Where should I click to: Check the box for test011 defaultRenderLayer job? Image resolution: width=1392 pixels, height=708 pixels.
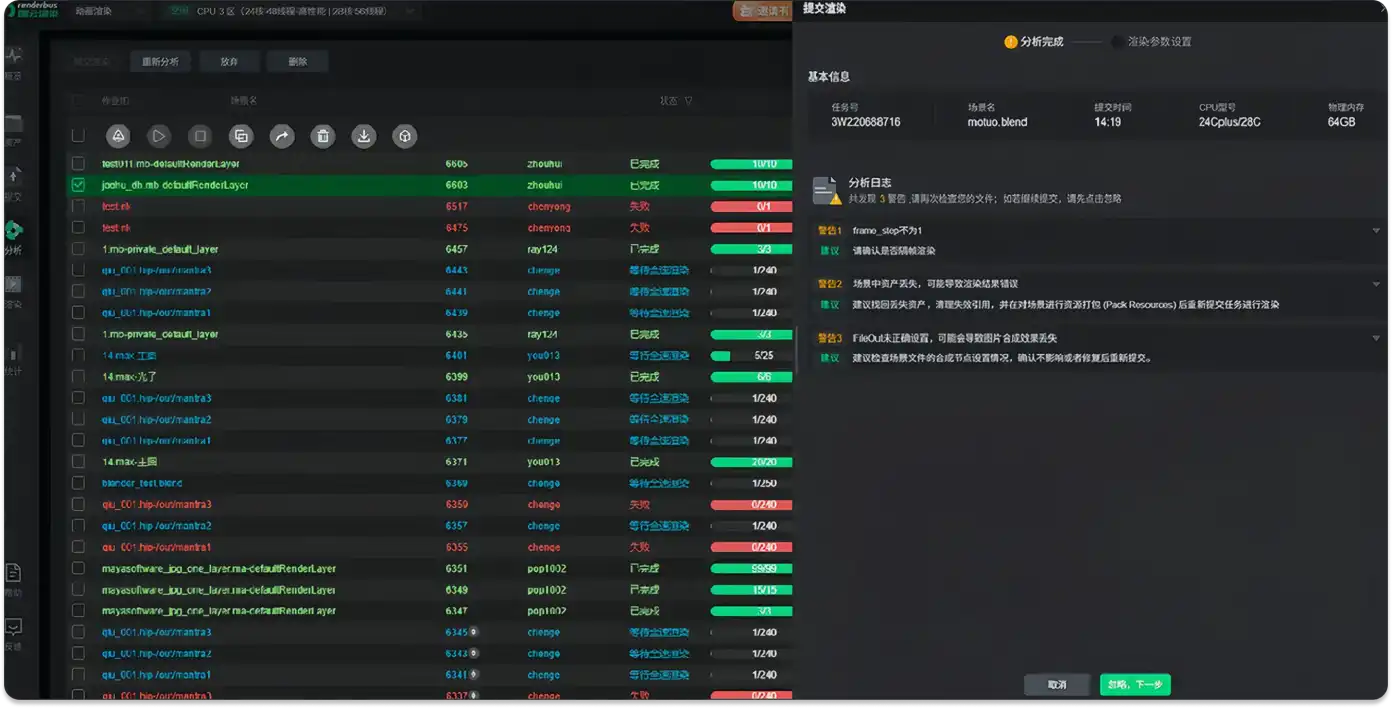[x=78, y=164]
